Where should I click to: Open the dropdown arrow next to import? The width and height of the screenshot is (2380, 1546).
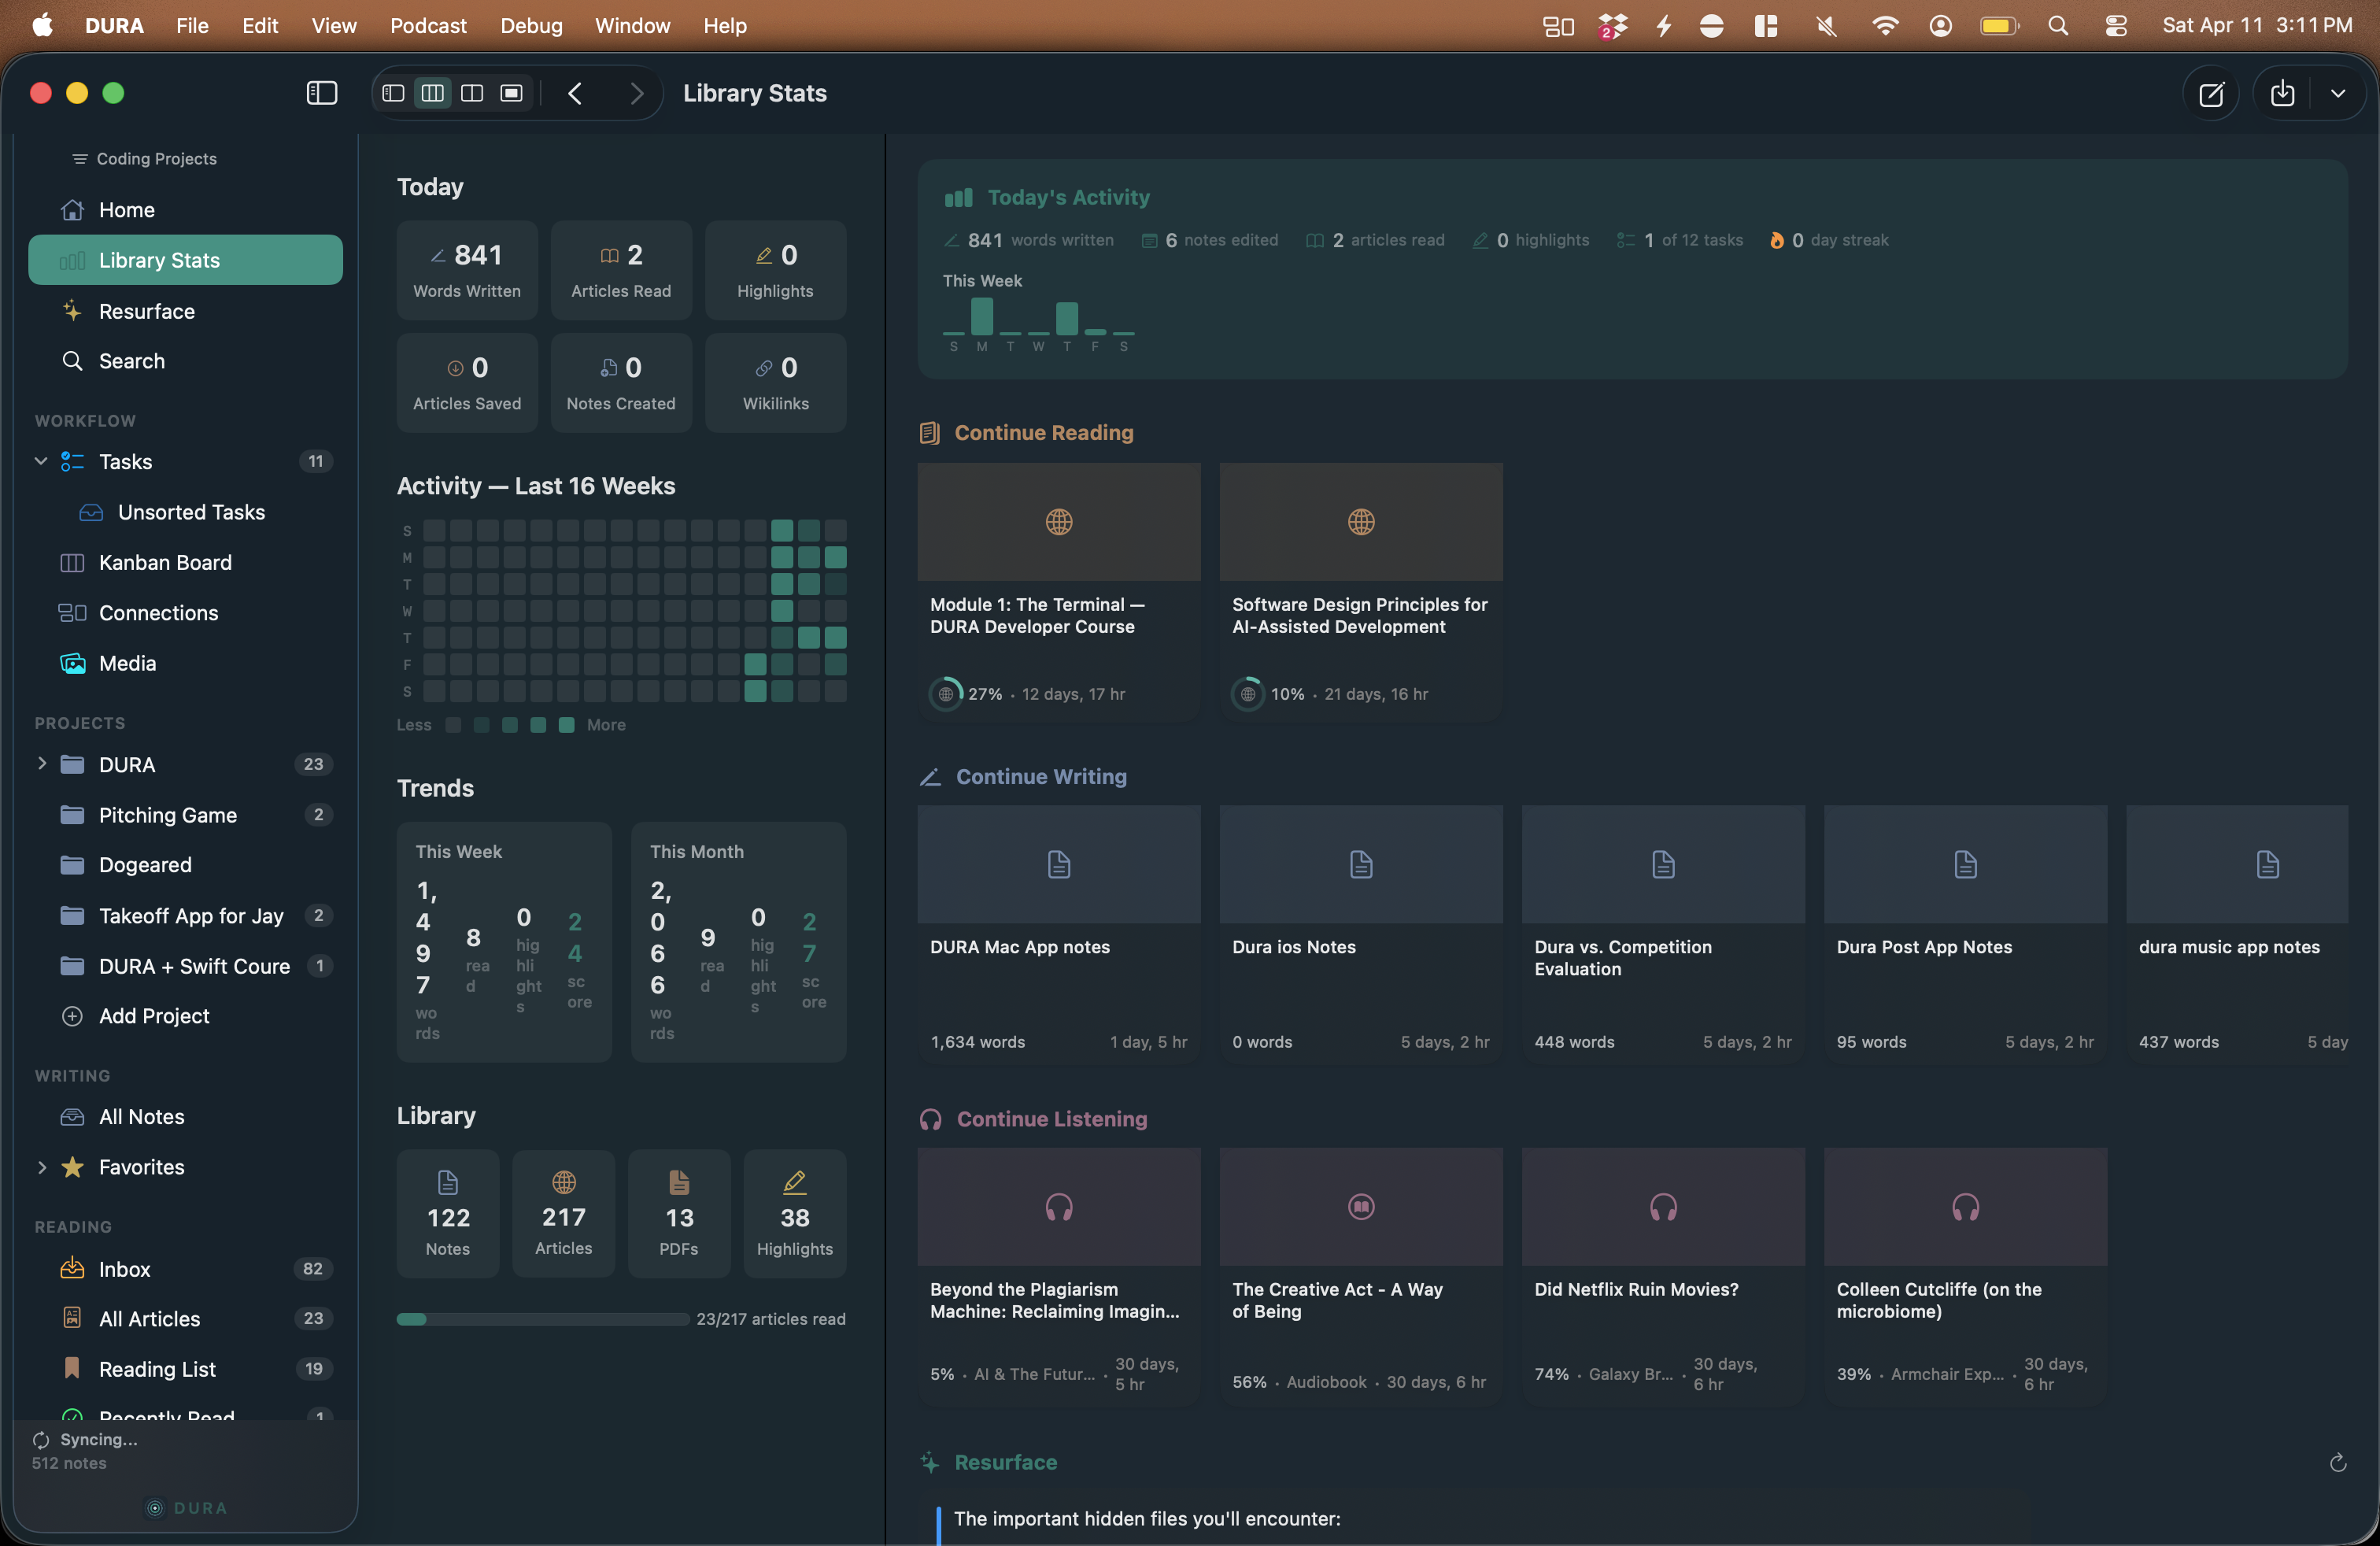[x=2337, y=93]
